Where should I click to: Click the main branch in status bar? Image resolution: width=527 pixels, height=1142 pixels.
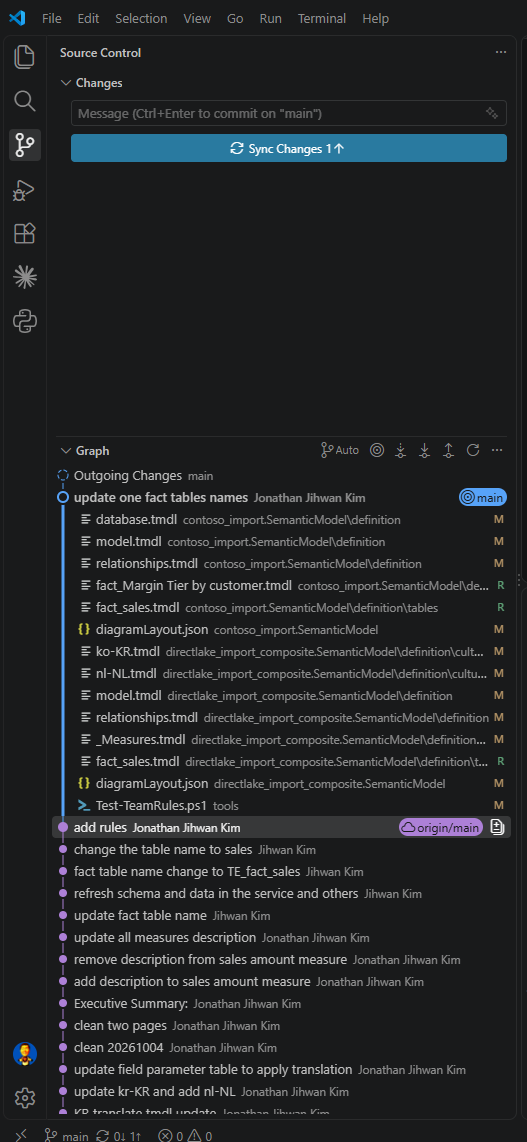click(x=67, y=1135)
